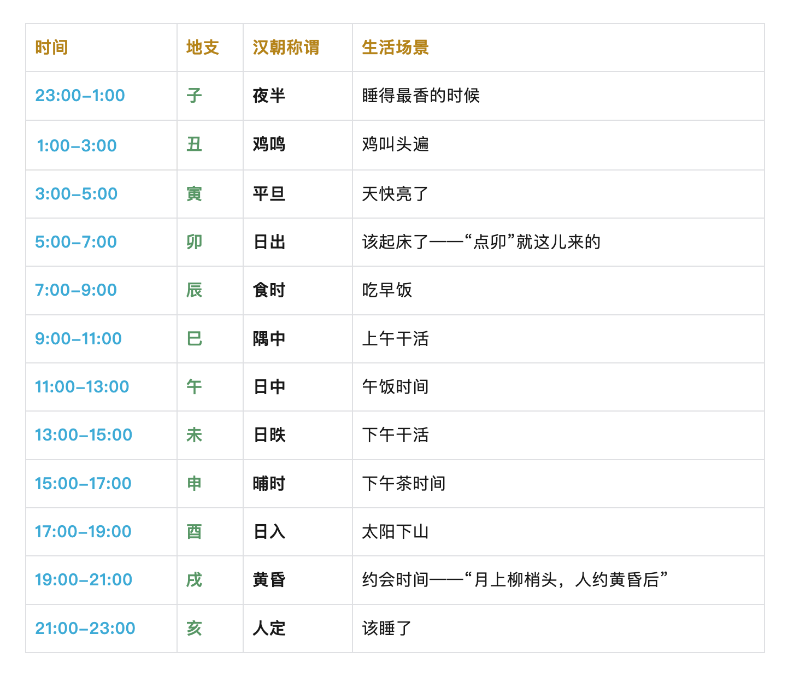Select the 黄昏 cell
Screen dimensions: 800x681
click(269, 580)
